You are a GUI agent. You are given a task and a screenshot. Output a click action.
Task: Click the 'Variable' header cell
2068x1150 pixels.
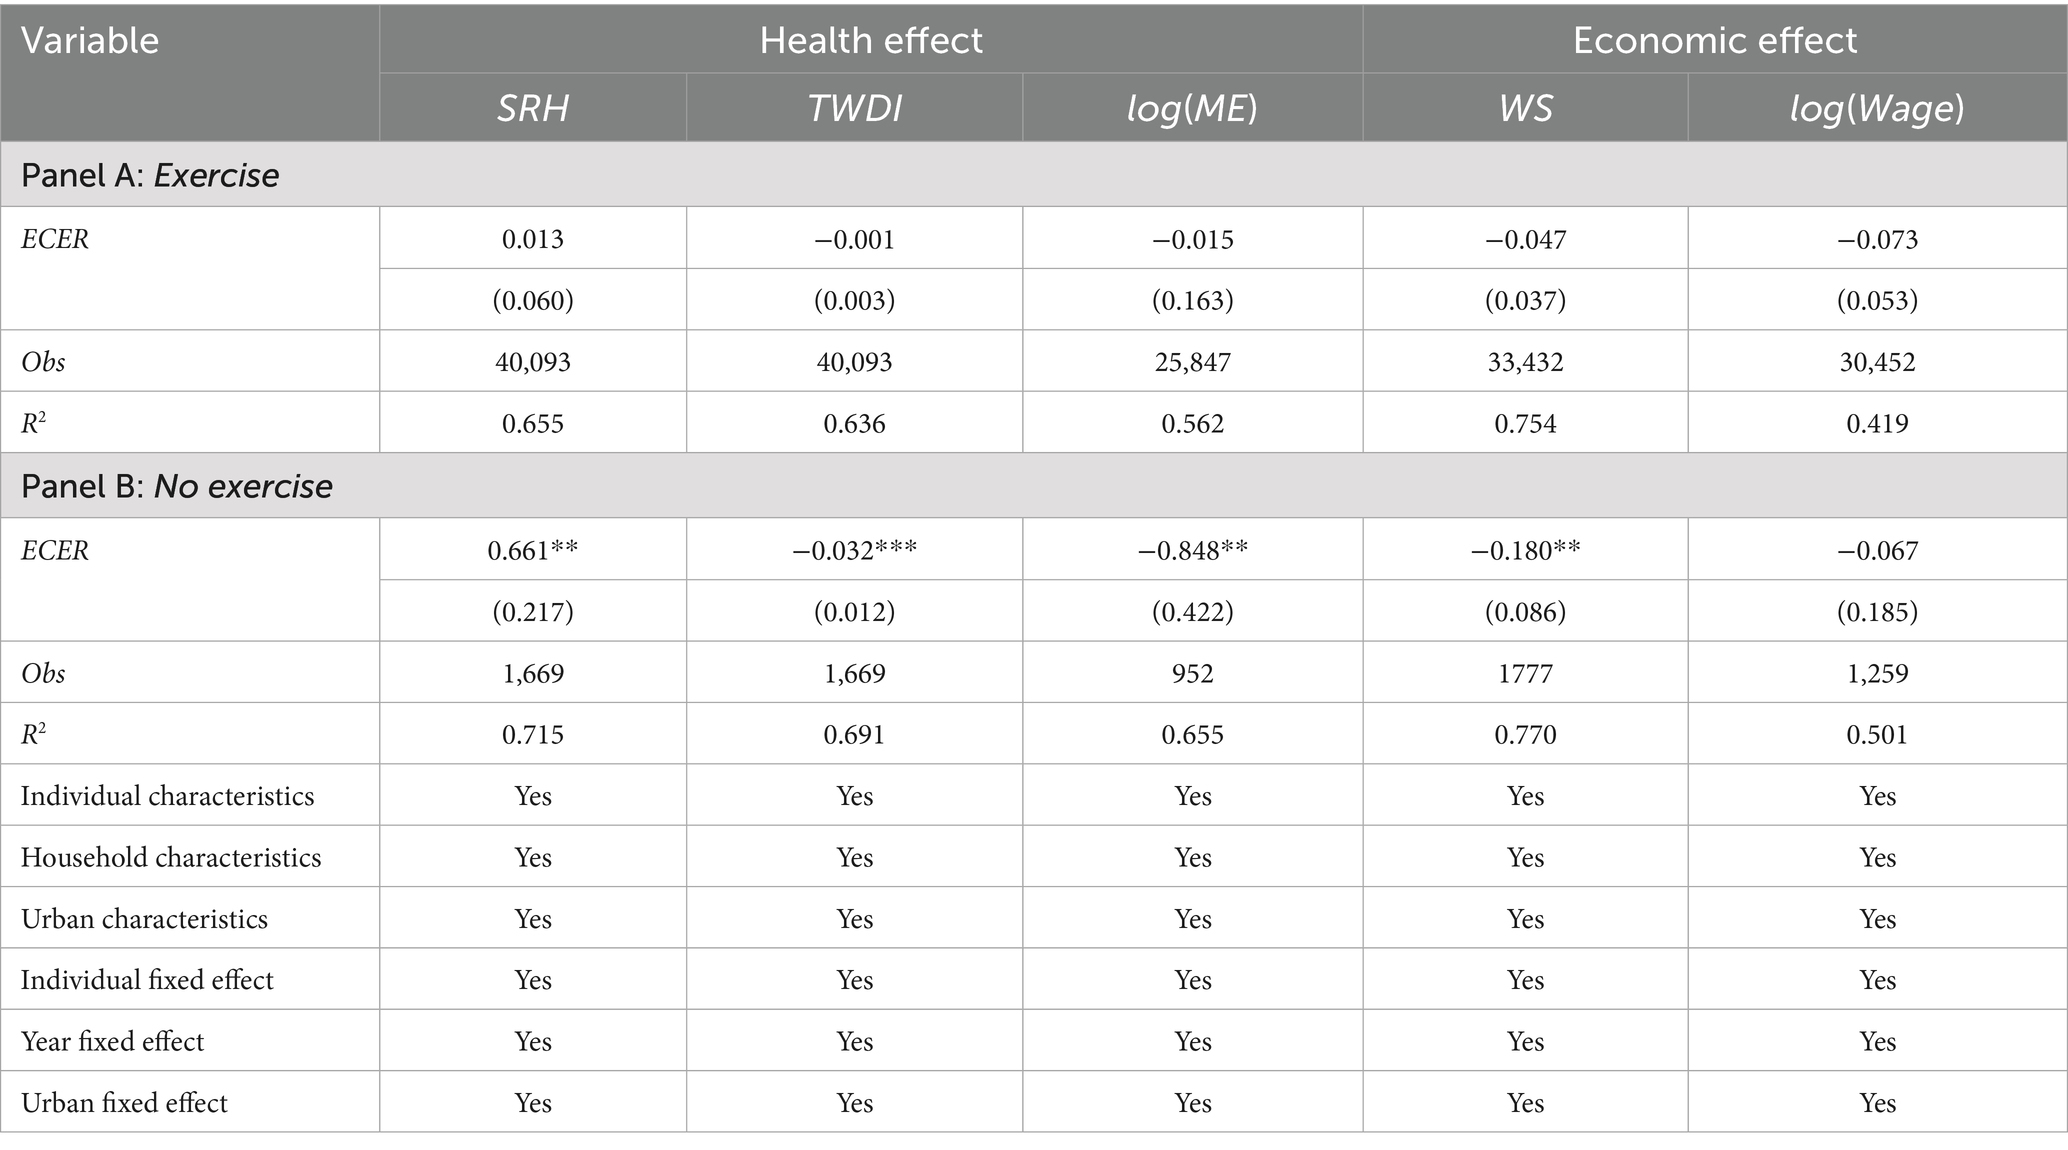click(x=90, y=40)
